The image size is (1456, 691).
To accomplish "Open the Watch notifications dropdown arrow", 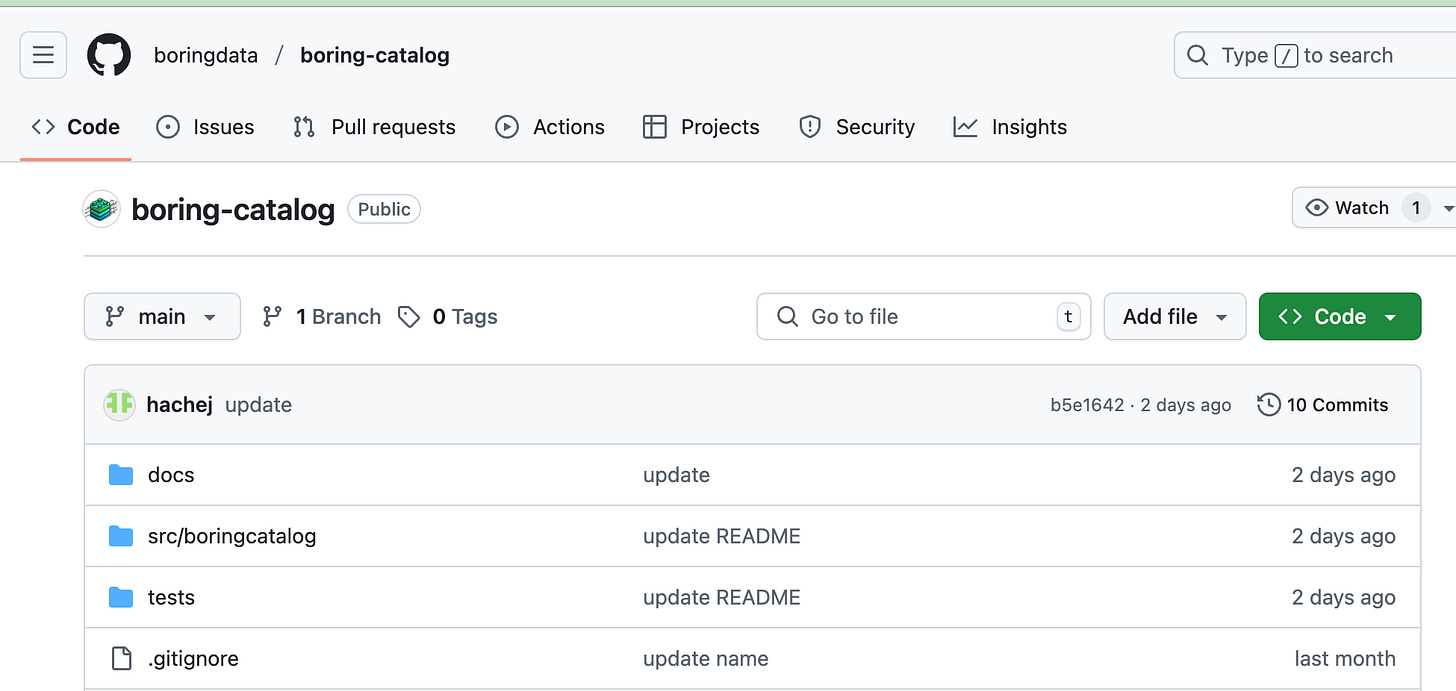I will click(x=1447, y=208).
